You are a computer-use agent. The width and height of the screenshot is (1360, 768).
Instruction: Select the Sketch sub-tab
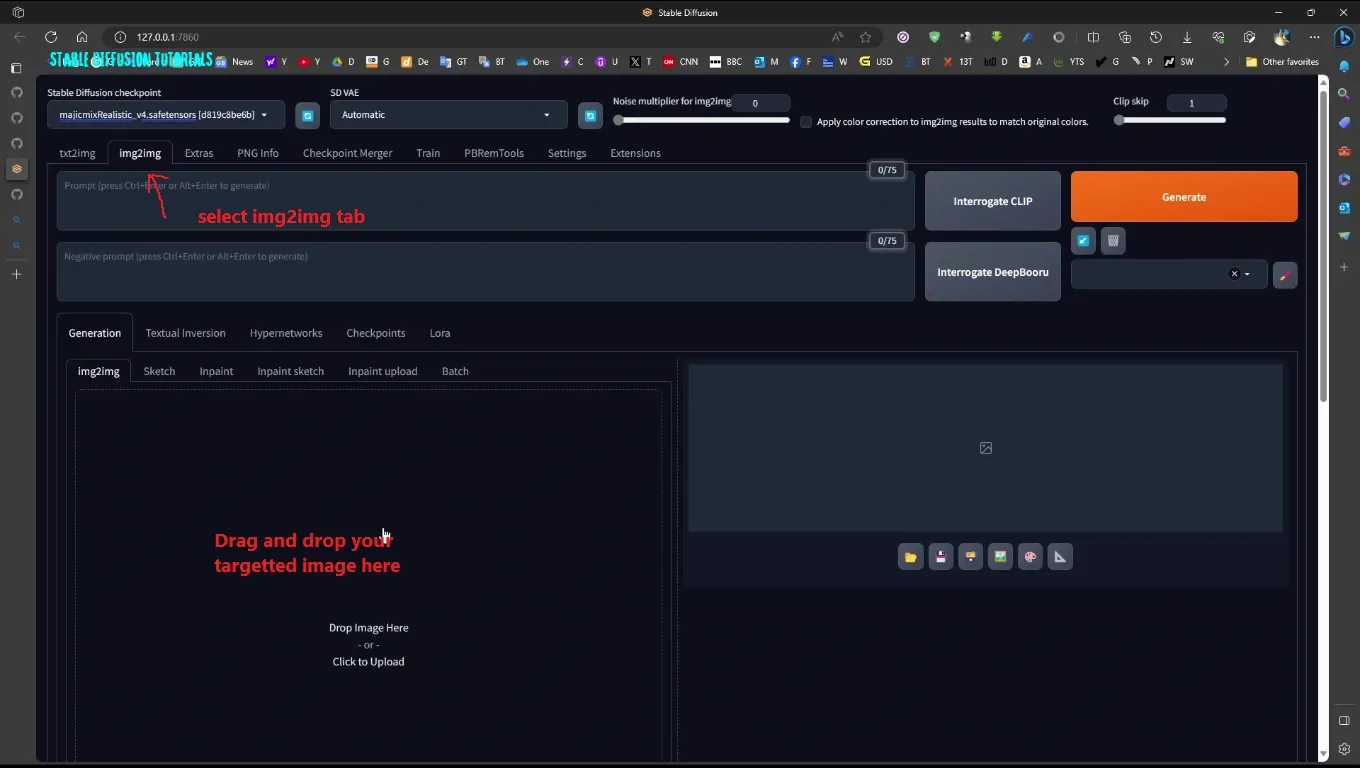159,371
